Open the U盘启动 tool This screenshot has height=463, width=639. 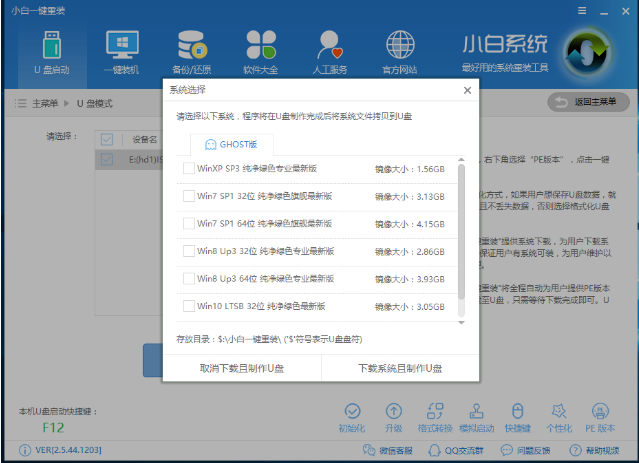point(52,53)
